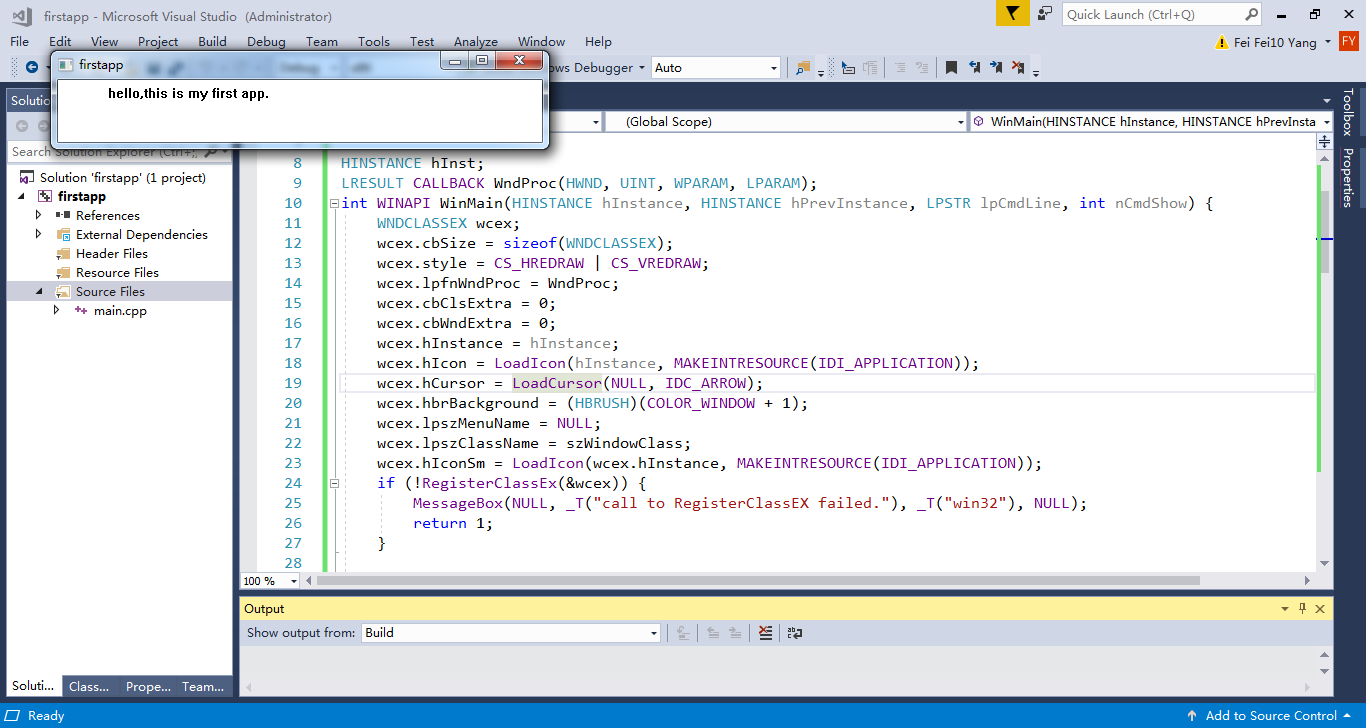Switch to the Class View tab

click(x=89, y=686)
